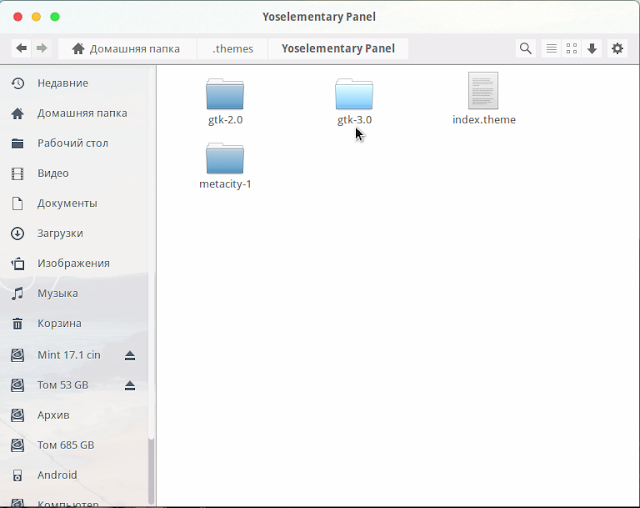640x508 pixels.
Task: Click the Архив drive icon
Action: [18, 415]
